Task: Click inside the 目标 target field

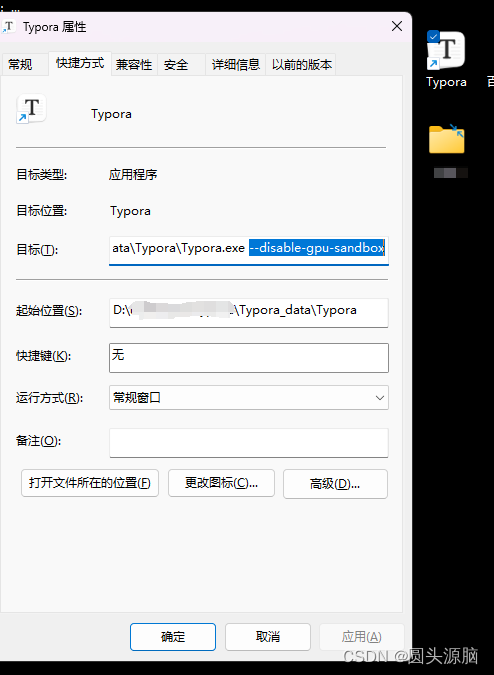Action: click(249, 250)
